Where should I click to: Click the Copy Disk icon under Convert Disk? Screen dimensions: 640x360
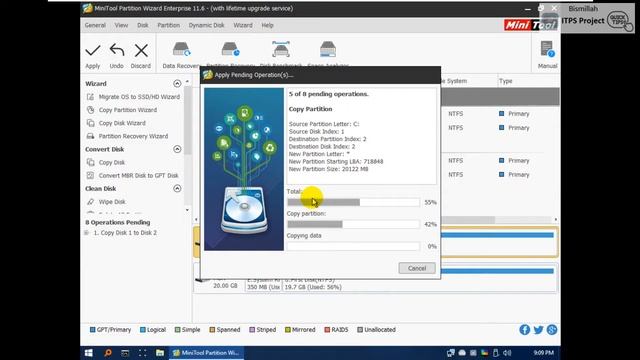click(x=90, y=162)
